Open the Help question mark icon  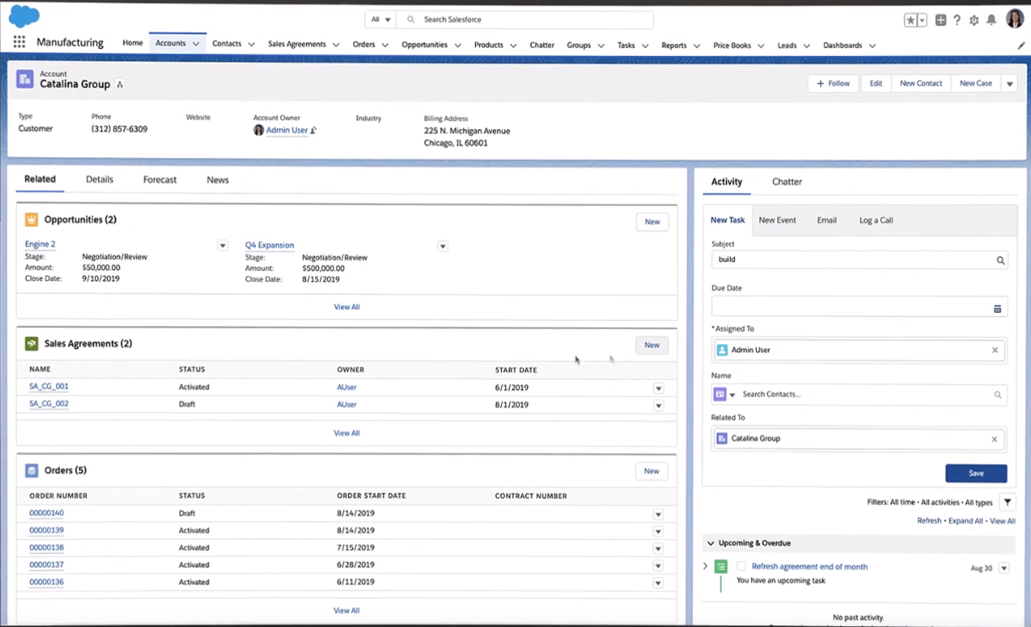pyautogui.click(x=957, y=20)
